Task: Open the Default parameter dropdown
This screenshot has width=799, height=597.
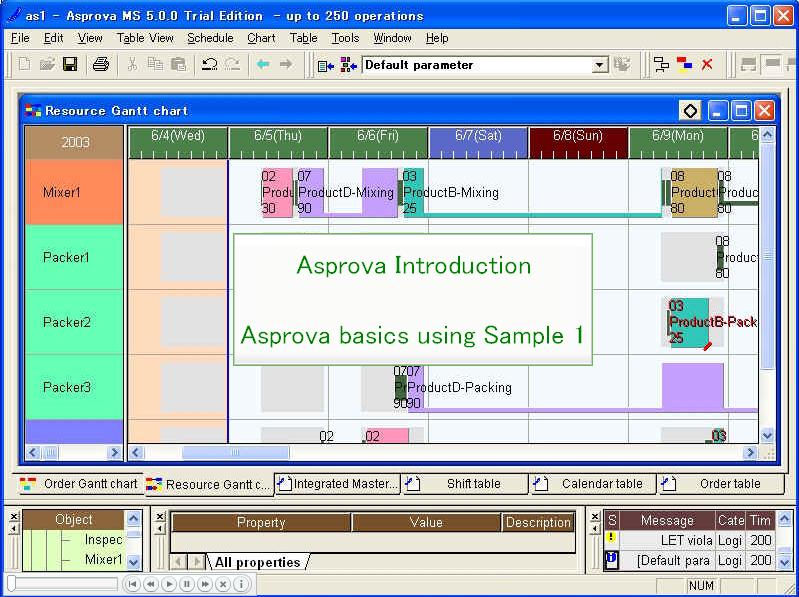Action: [x=600, y=65]
